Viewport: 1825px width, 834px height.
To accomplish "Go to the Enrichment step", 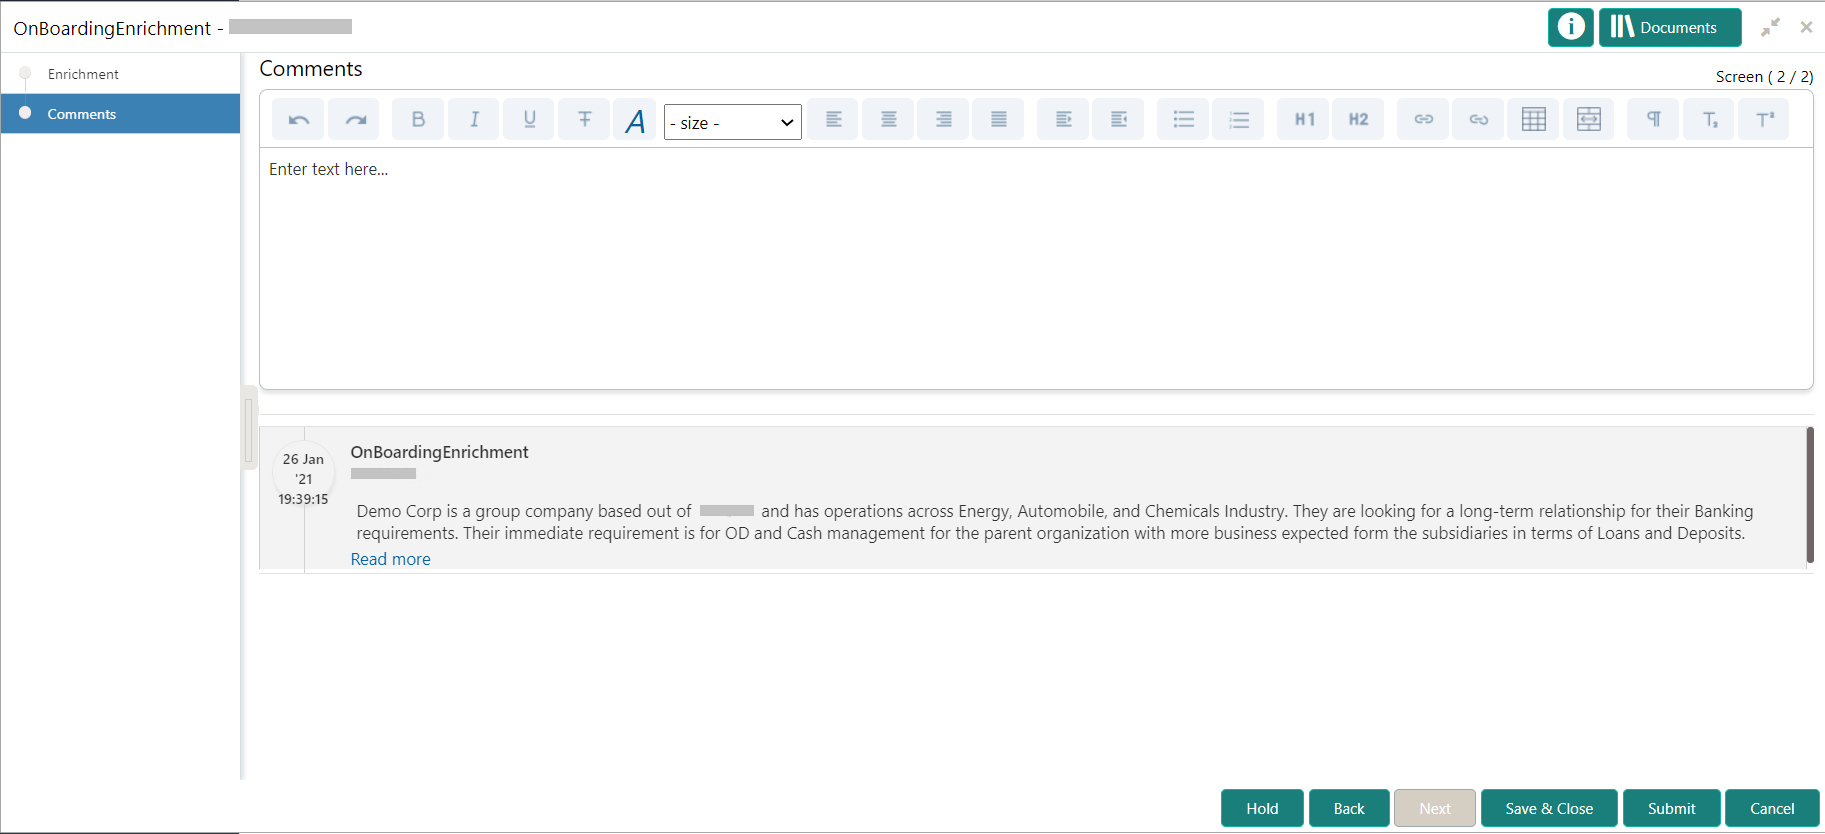I will click(83, 74).
